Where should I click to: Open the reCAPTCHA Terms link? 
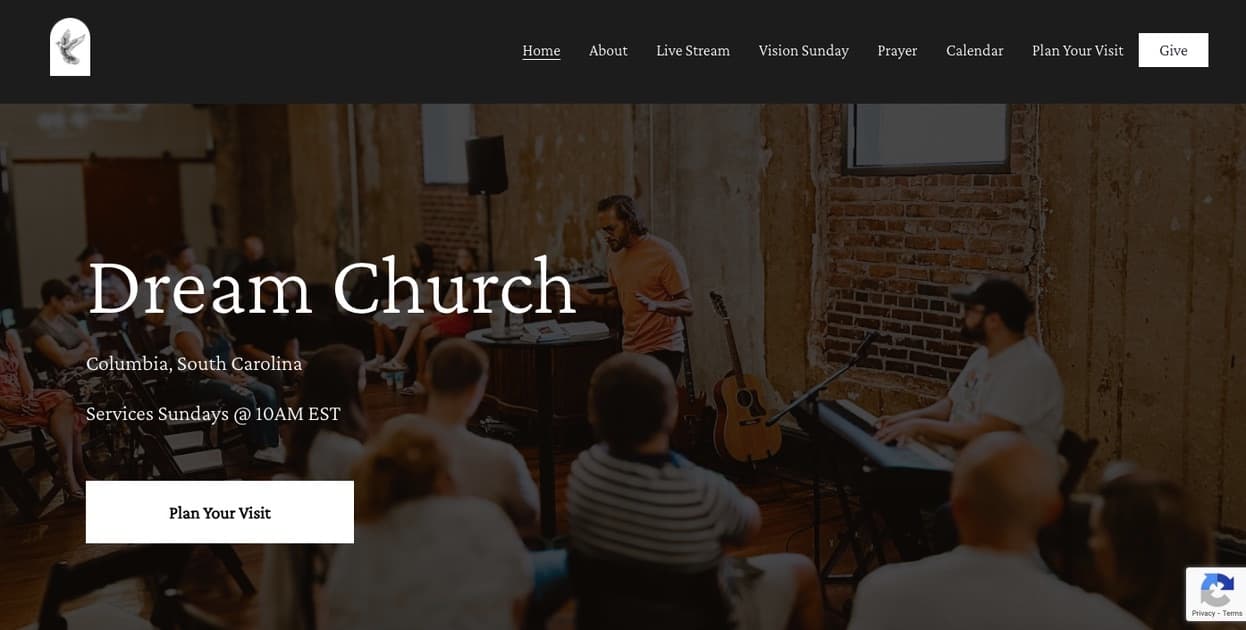click(x=1232, y=613)
